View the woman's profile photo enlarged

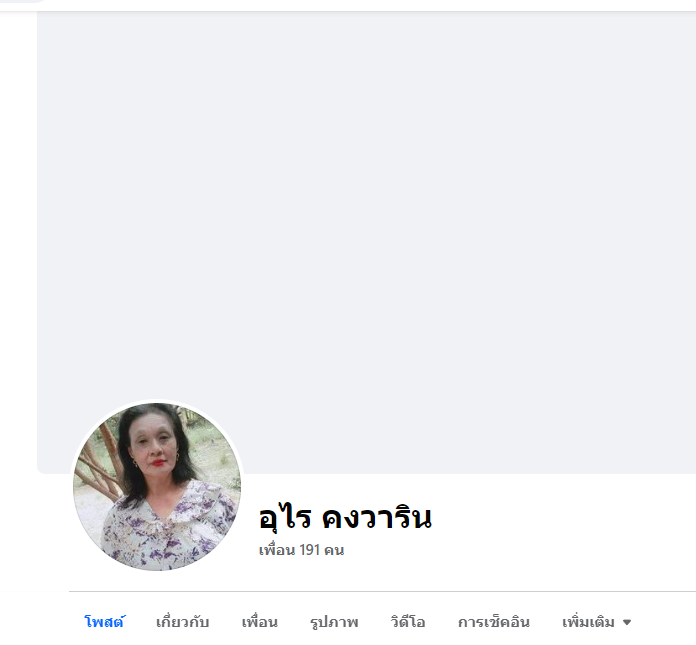157,487
